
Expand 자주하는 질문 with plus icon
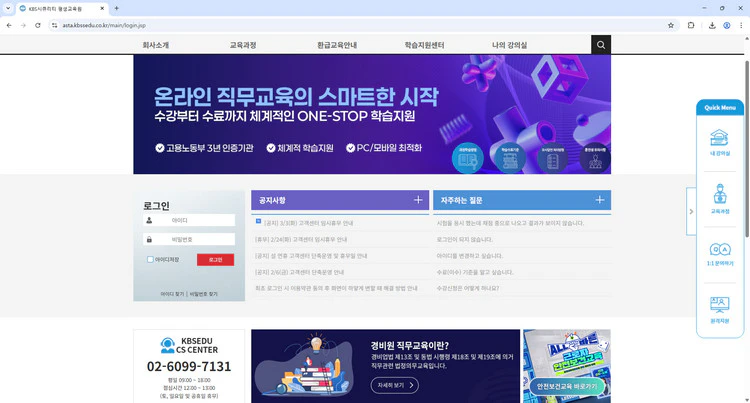coord(600,200)
